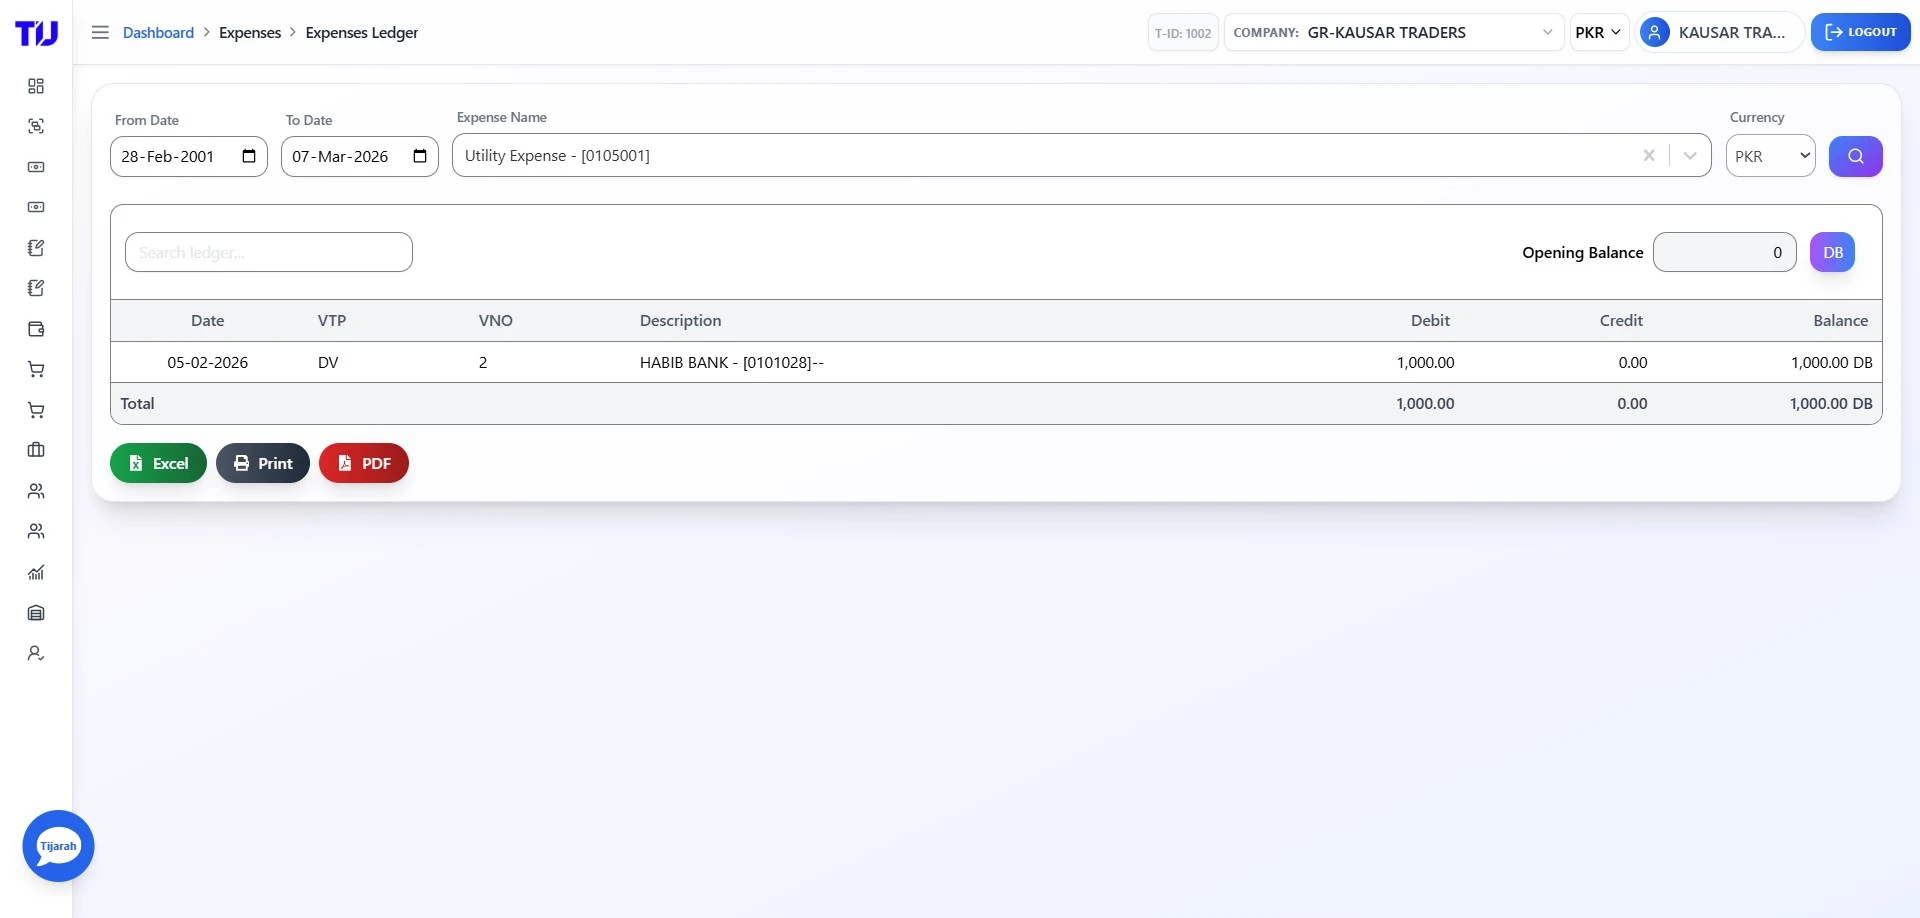Select the briefcase icon in sidebar
The image size is (1920, 918).
click(36, 450)
